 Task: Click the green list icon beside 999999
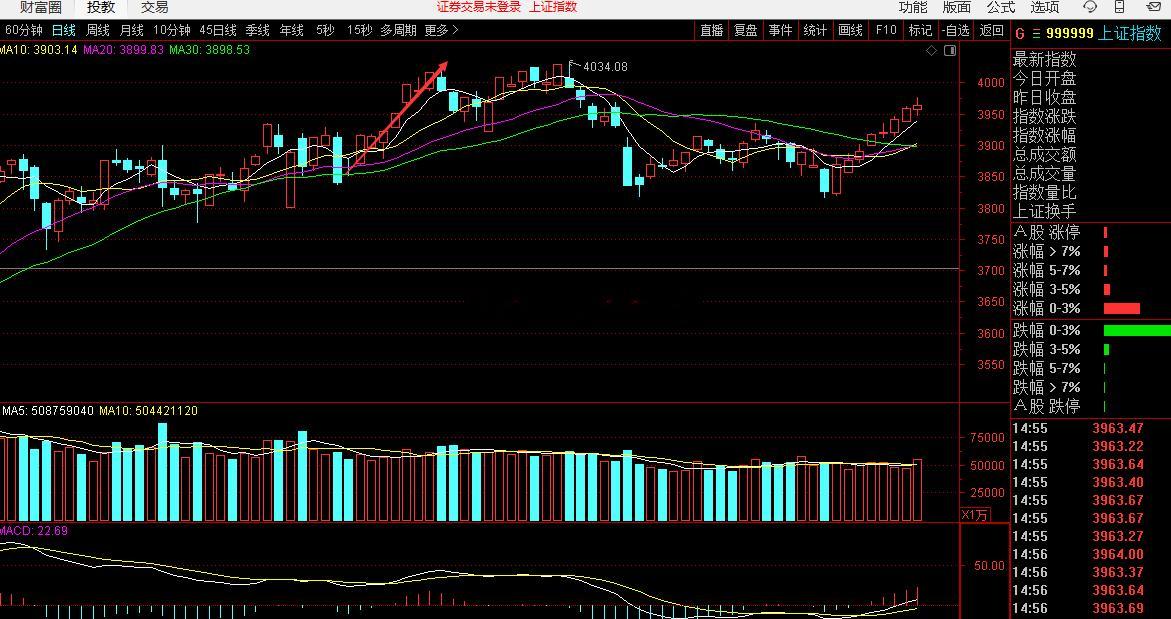pyautogui.click(x=1036, y=34)
